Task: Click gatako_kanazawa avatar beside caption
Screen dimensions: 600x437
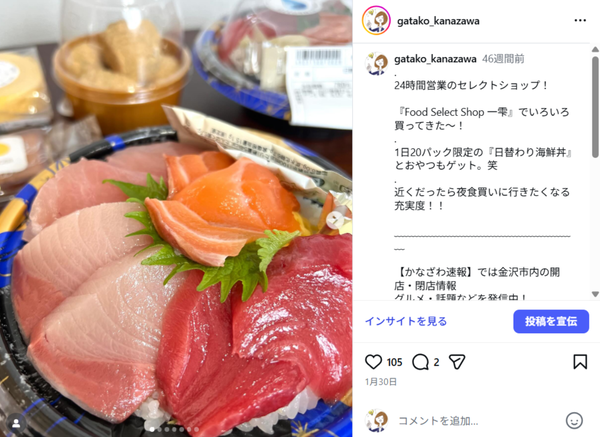Action: click(376, 64)
